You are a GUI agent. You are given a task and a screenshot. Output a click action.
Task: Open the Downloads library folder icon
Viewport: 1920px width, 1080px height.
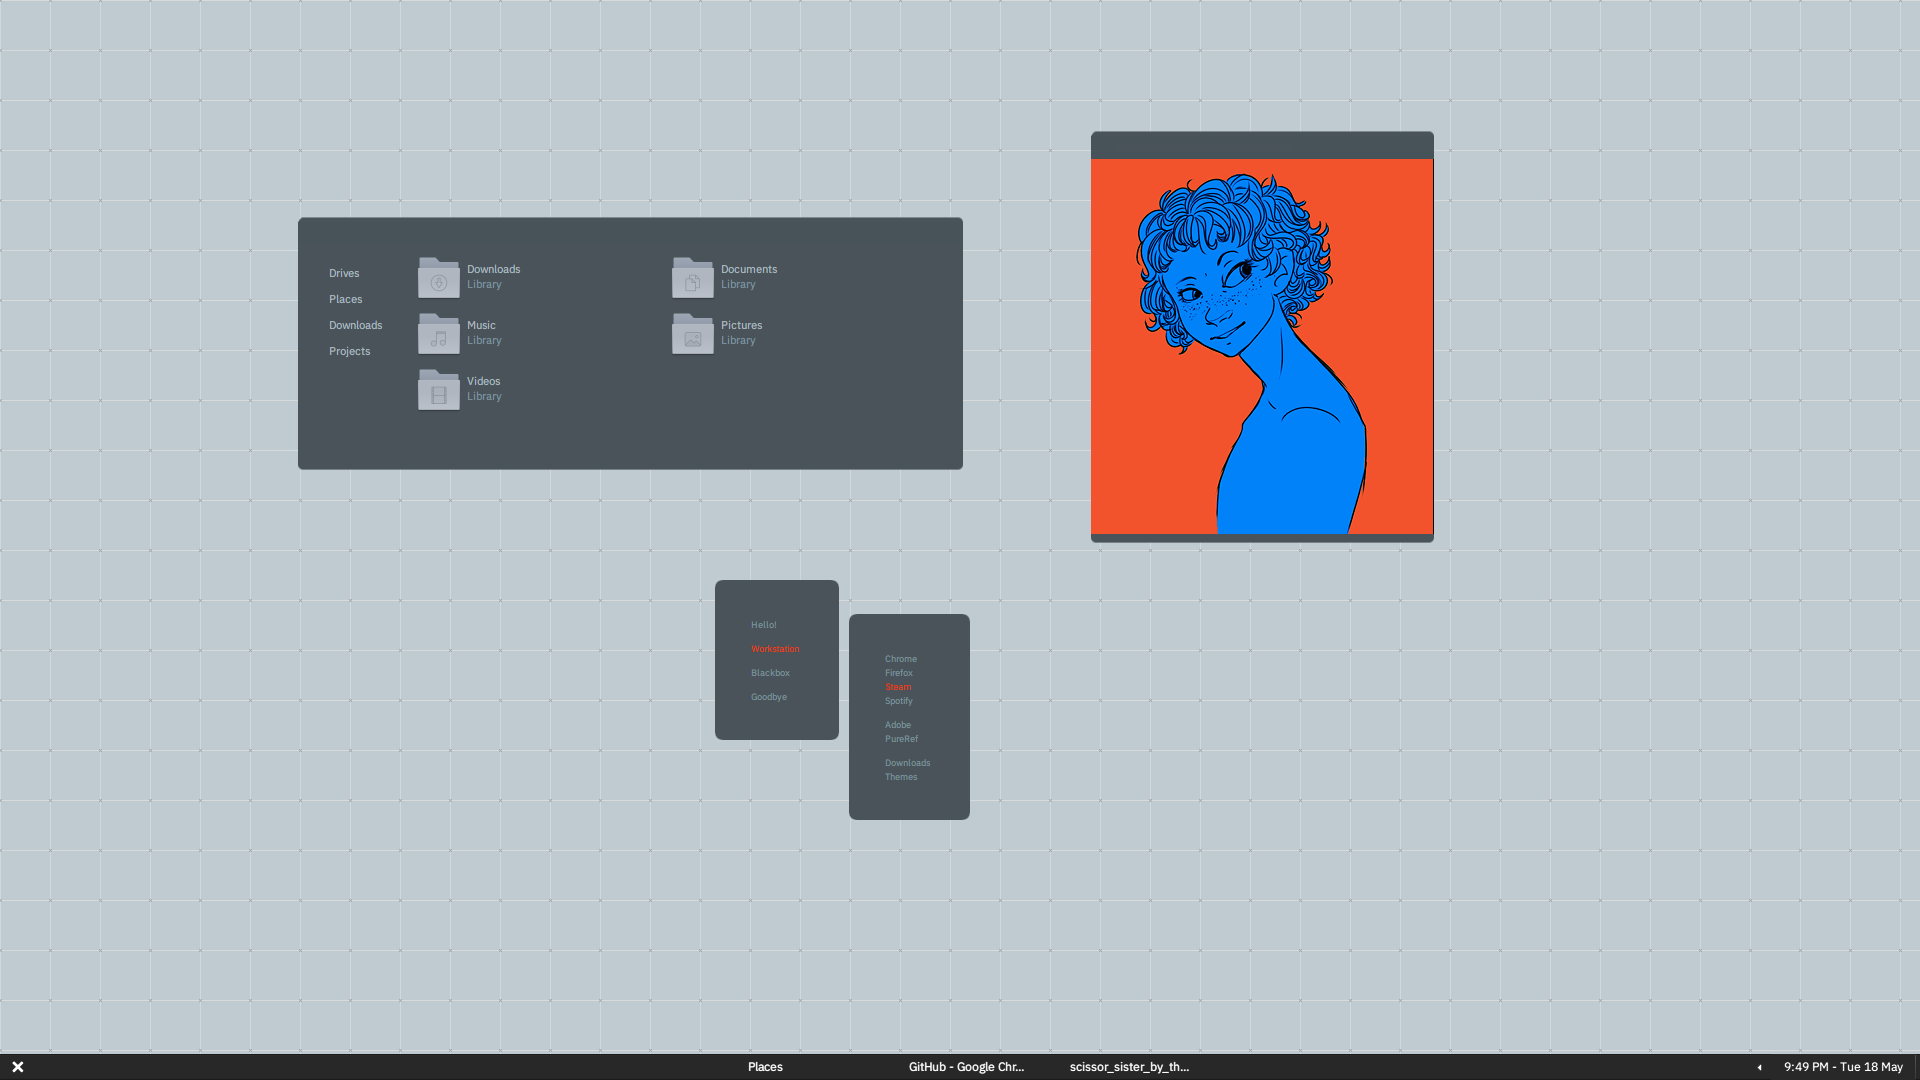(439, 277)
